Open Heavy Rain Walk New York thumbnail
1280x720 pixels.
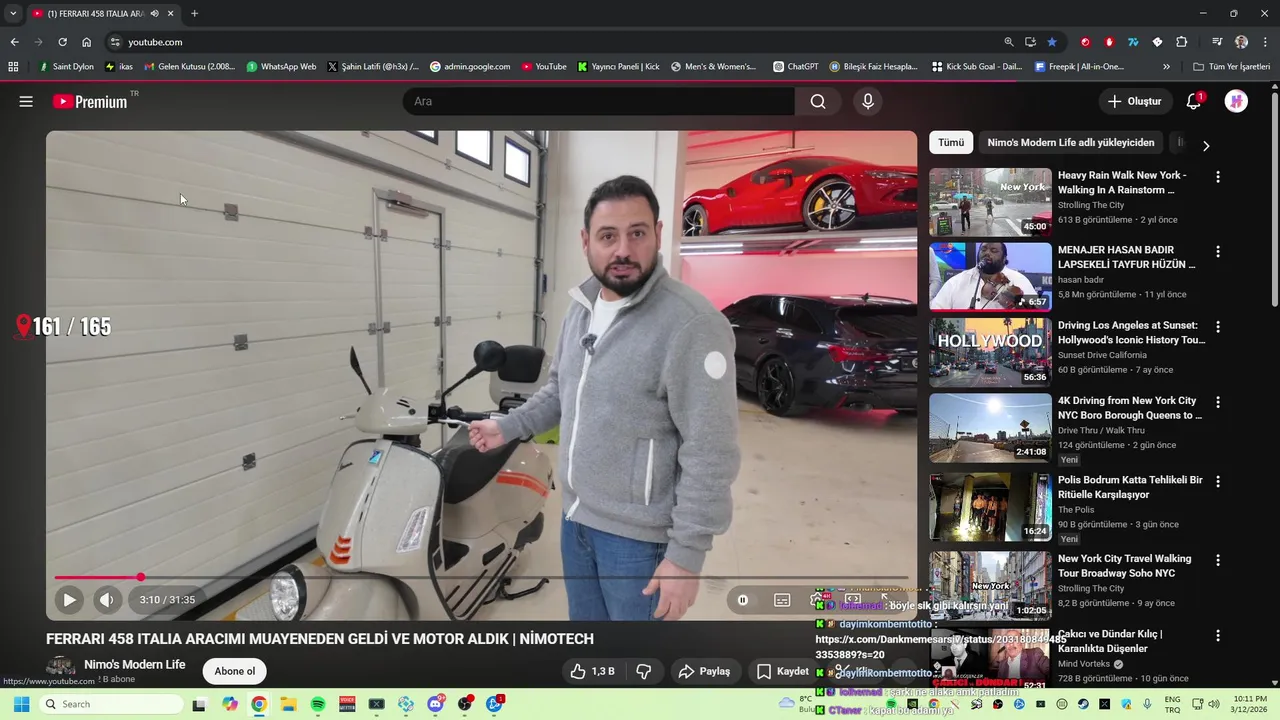[990, 202]
